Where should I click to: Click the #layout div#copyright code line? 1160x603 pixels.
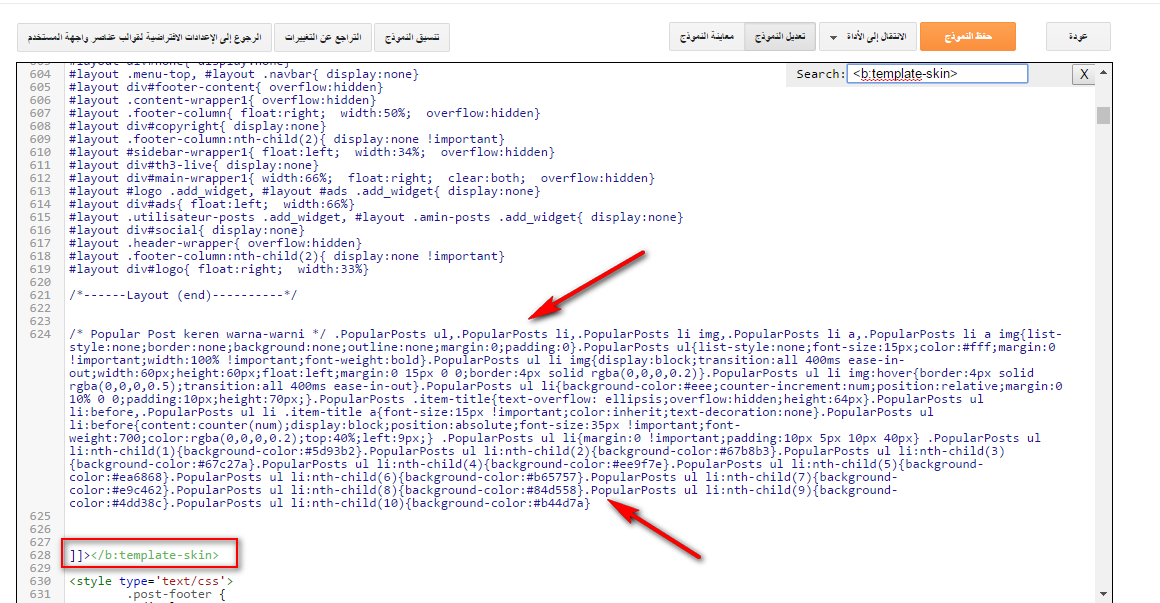(x=190, y=126)
